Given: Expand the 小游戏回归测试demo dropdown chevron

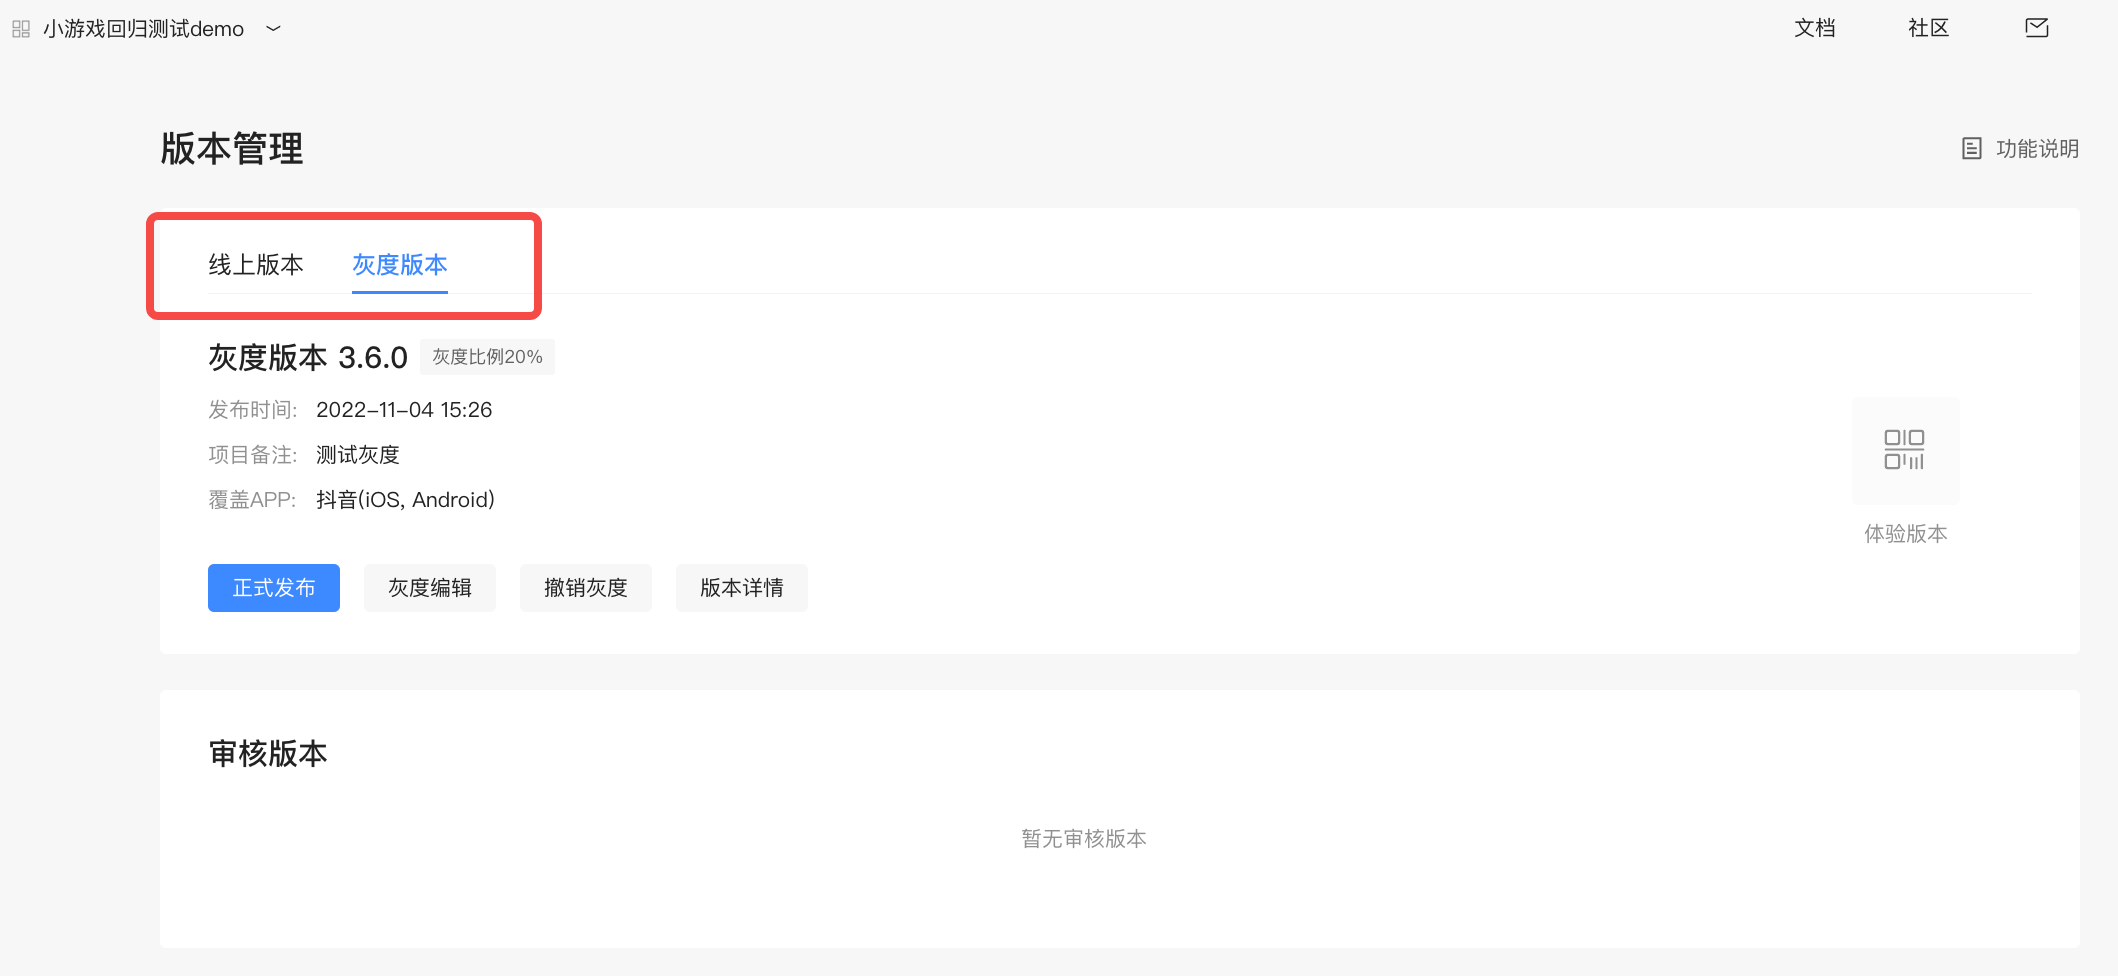Looking at the screenshot, I should click(273, 29).
